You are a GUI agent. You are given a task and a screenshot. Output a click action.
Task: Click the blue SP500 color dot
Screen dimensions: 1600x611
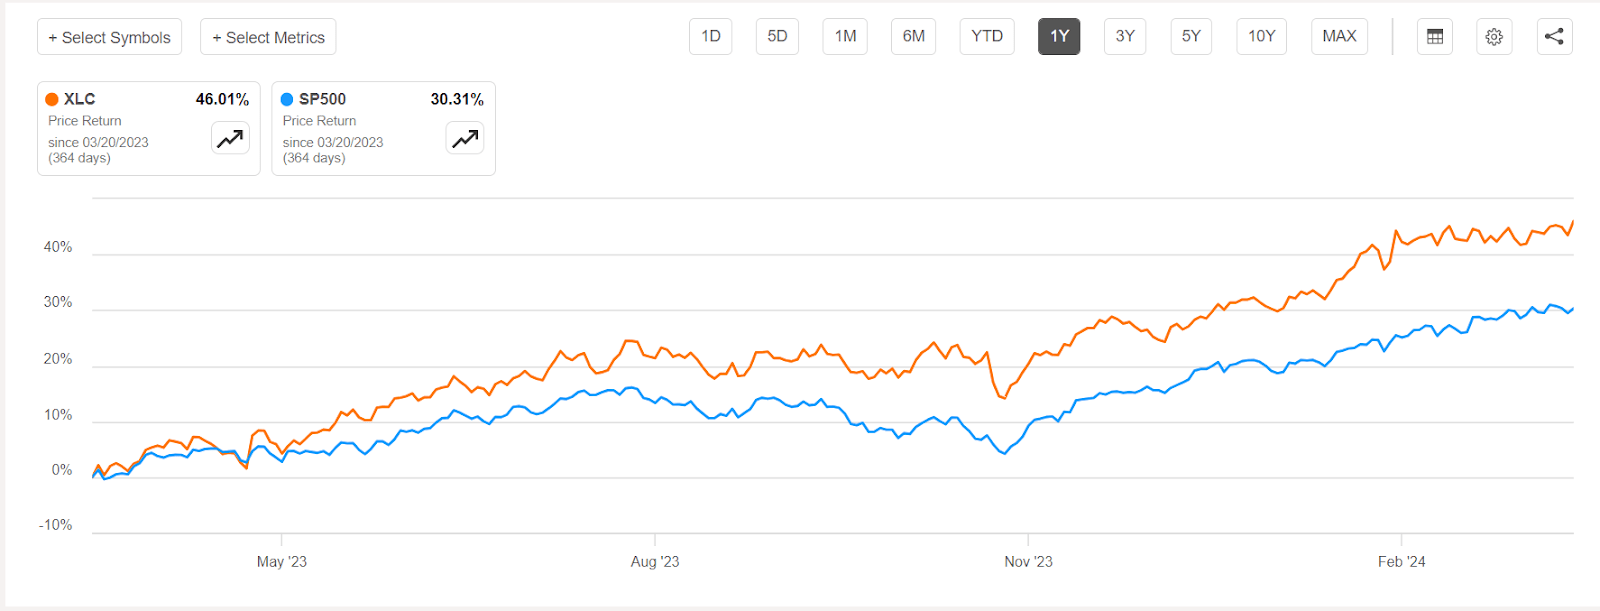pos(287,99)
